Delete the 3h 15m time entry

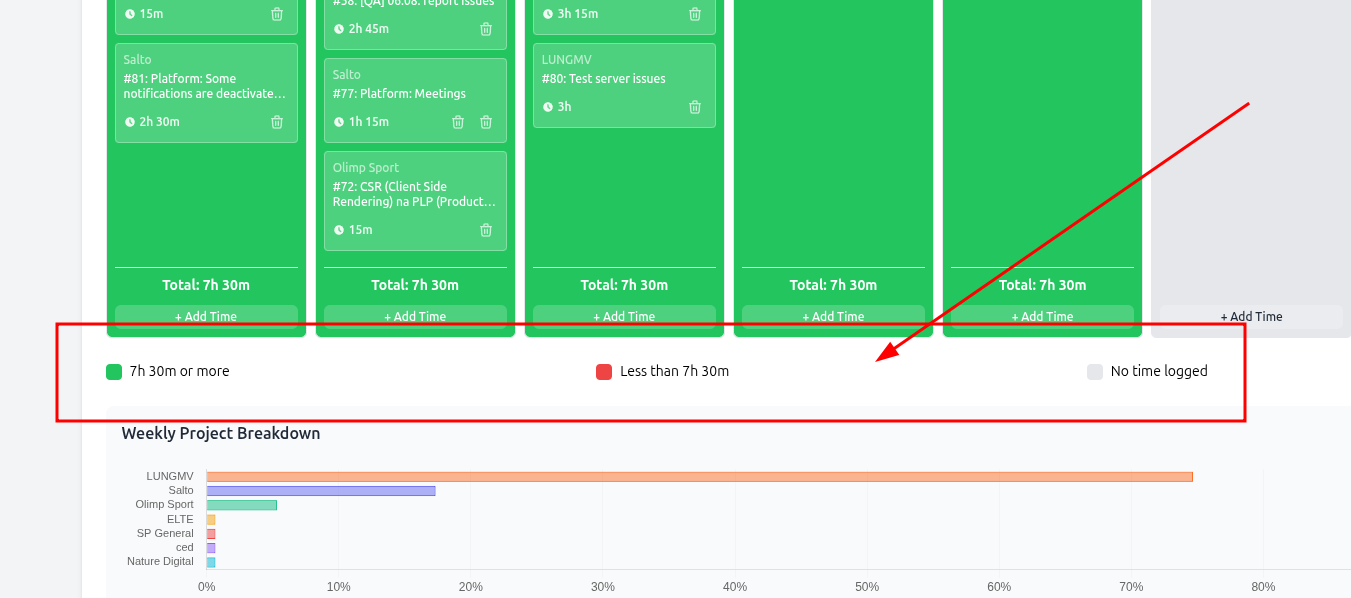695,14
